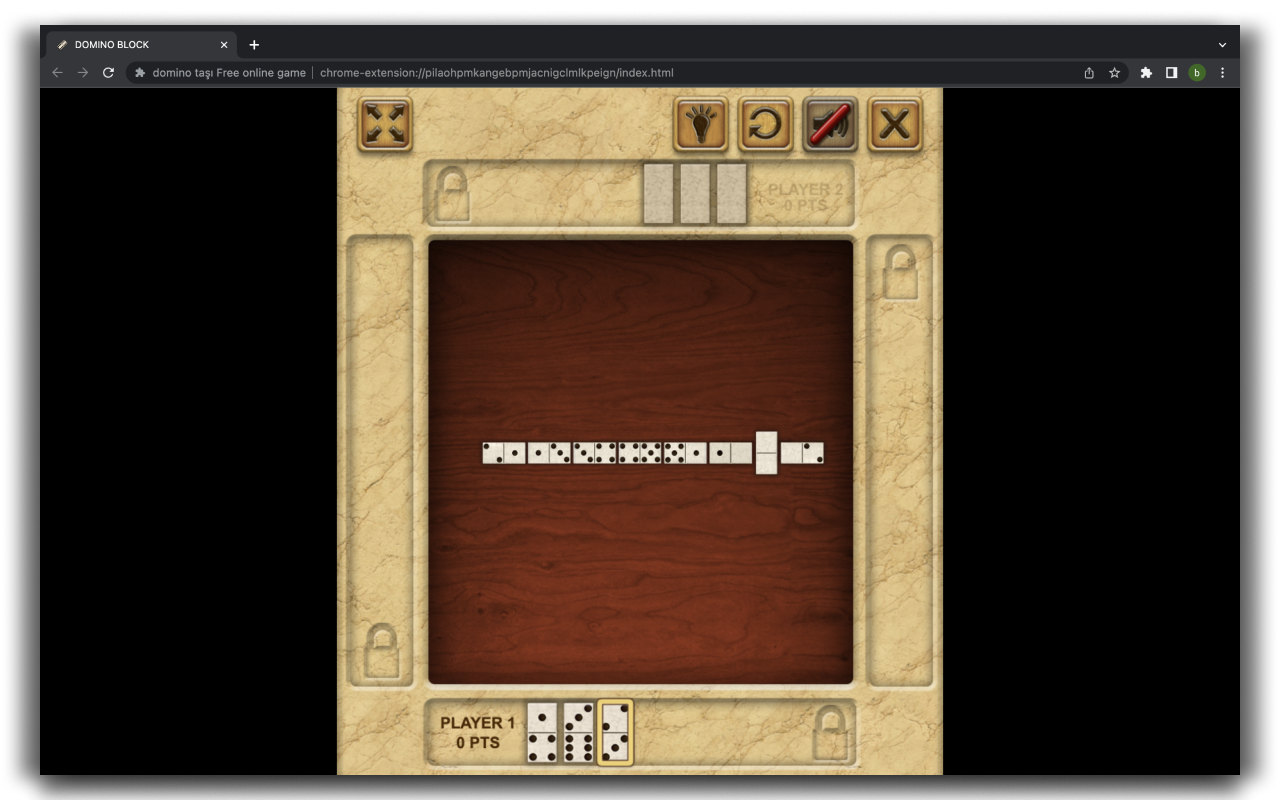Reload the page
This screenshot has height=800, width=1280.
coord(108,73)
